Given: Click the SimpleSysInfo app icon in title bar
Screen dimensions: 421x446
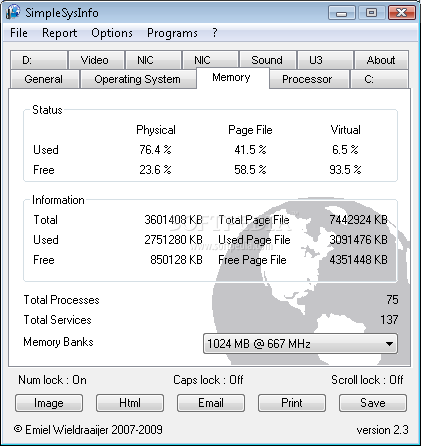Looking at the screenshot, I should pos(13,12).
